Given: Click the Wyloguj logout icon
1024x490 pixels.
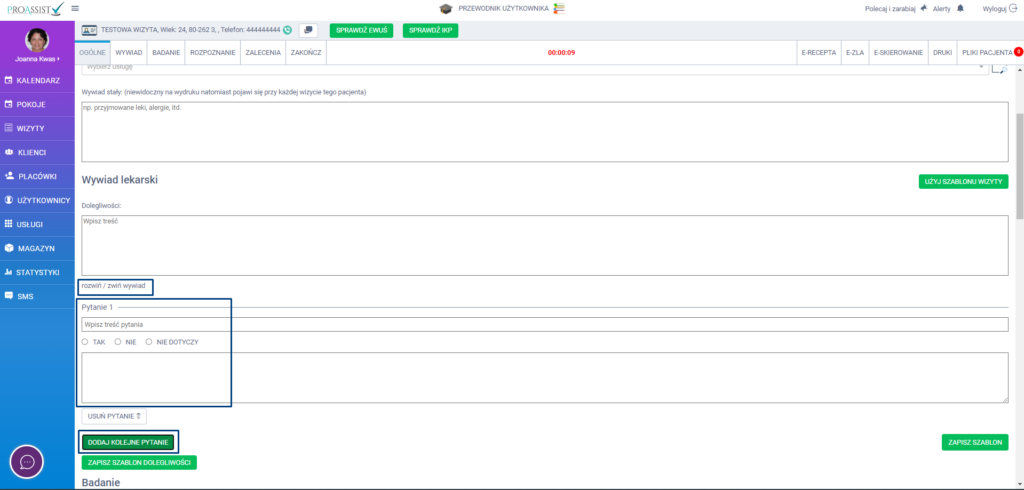Looking at the screenshot, I should pos(1013,8).
